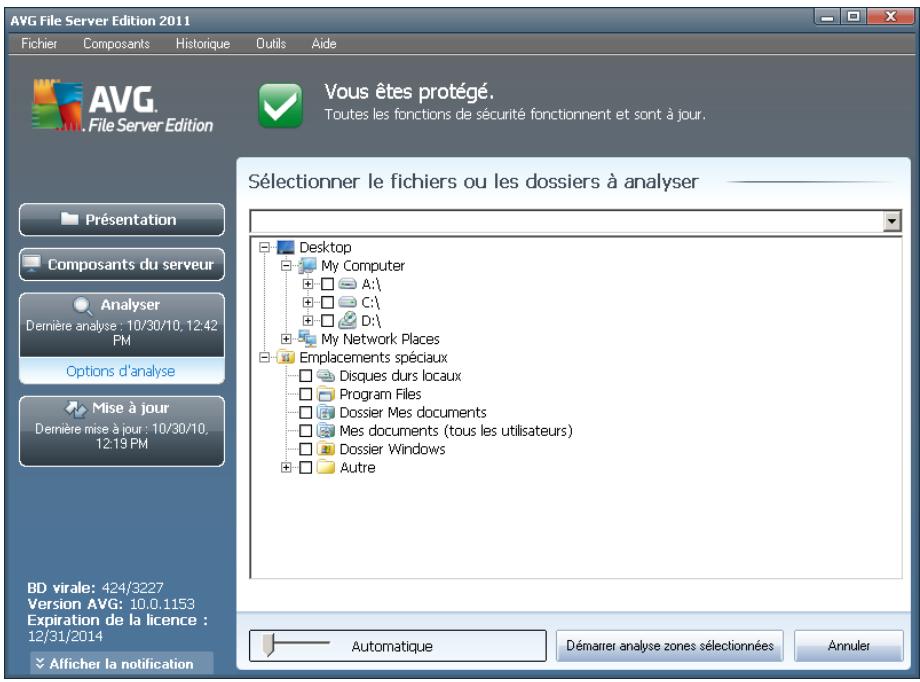Click the Disques durs locaux label
The image size is (920, 682).
(400, 376)
